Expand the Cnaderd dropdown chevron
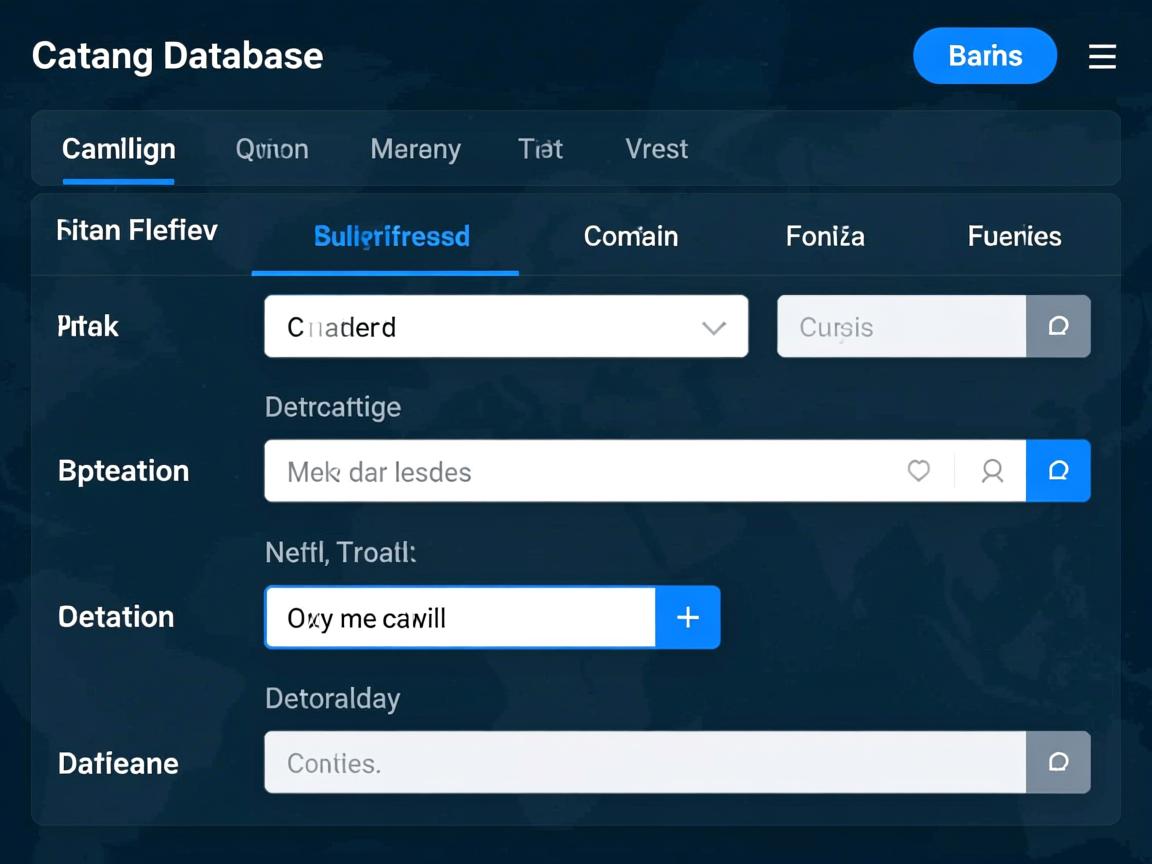This screenshot has width=1152, height=864. coord(713,327)
